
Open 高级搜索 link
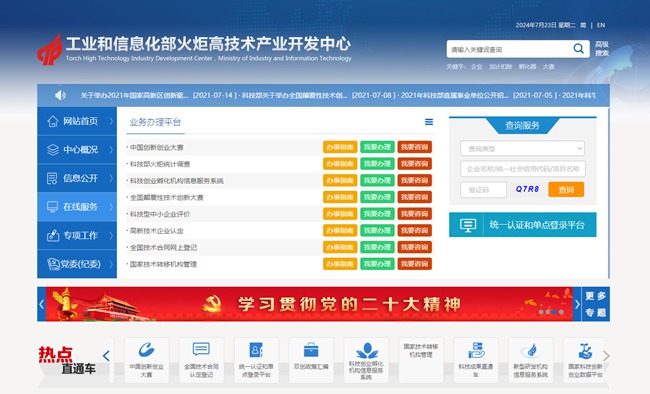pyautogui.click(x=602, y=49)
